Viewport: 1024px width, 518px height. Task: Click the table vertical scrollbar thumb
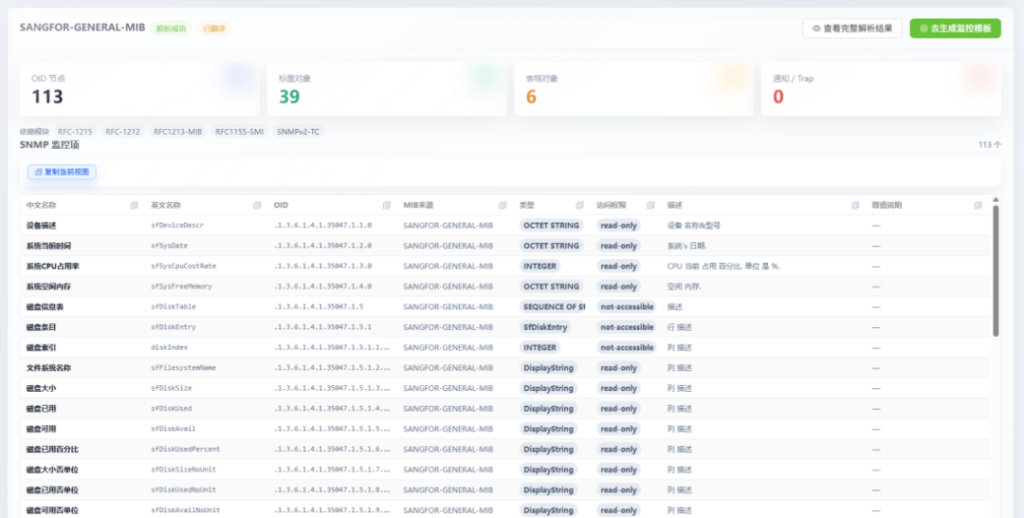pos(995,271)
